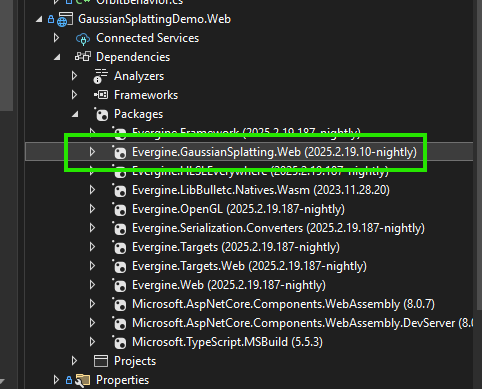Select Evergine.Web (2025.2.19.187-nightly) text

pyautogui.click(x=229, y=285)
